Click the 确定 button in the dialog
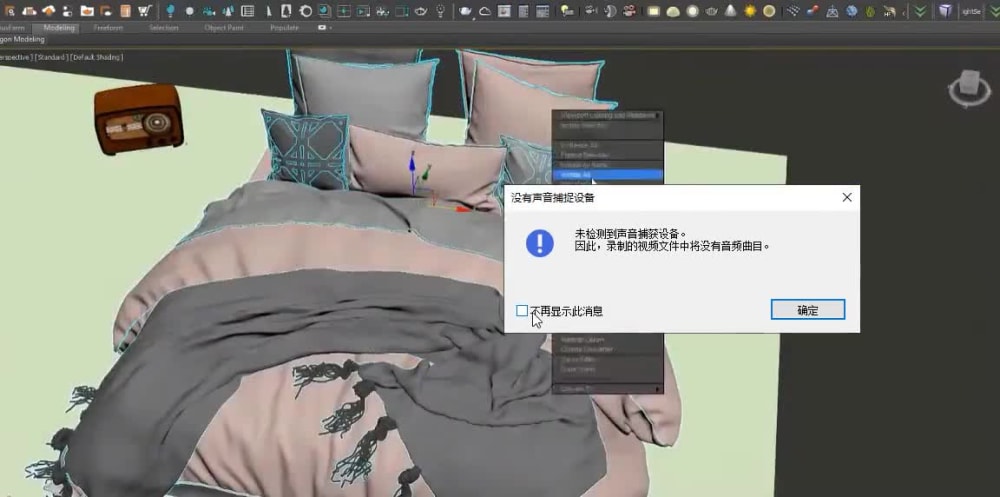 tap(807, 310)
